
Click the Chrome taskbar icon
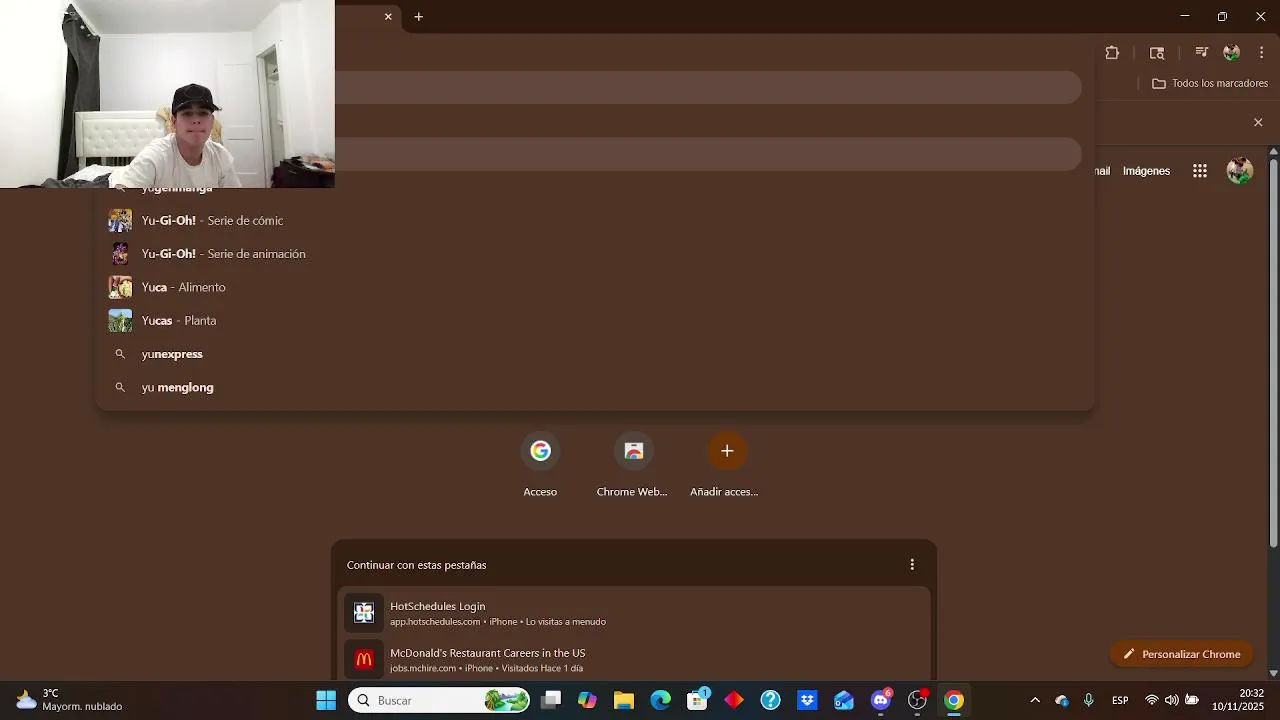click(954, 700)
